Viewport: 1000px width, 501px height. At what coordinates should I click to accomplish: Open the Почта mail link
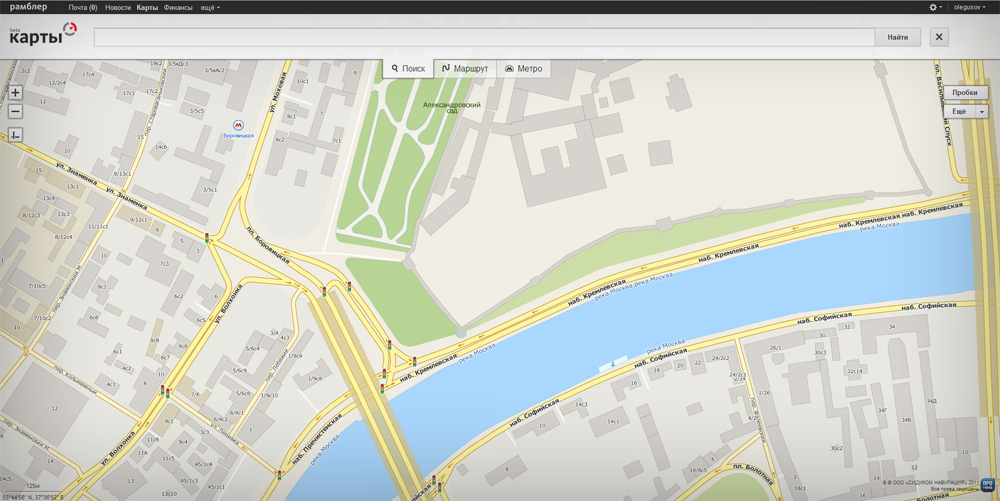pyautogui.click(x=82, y=7)
